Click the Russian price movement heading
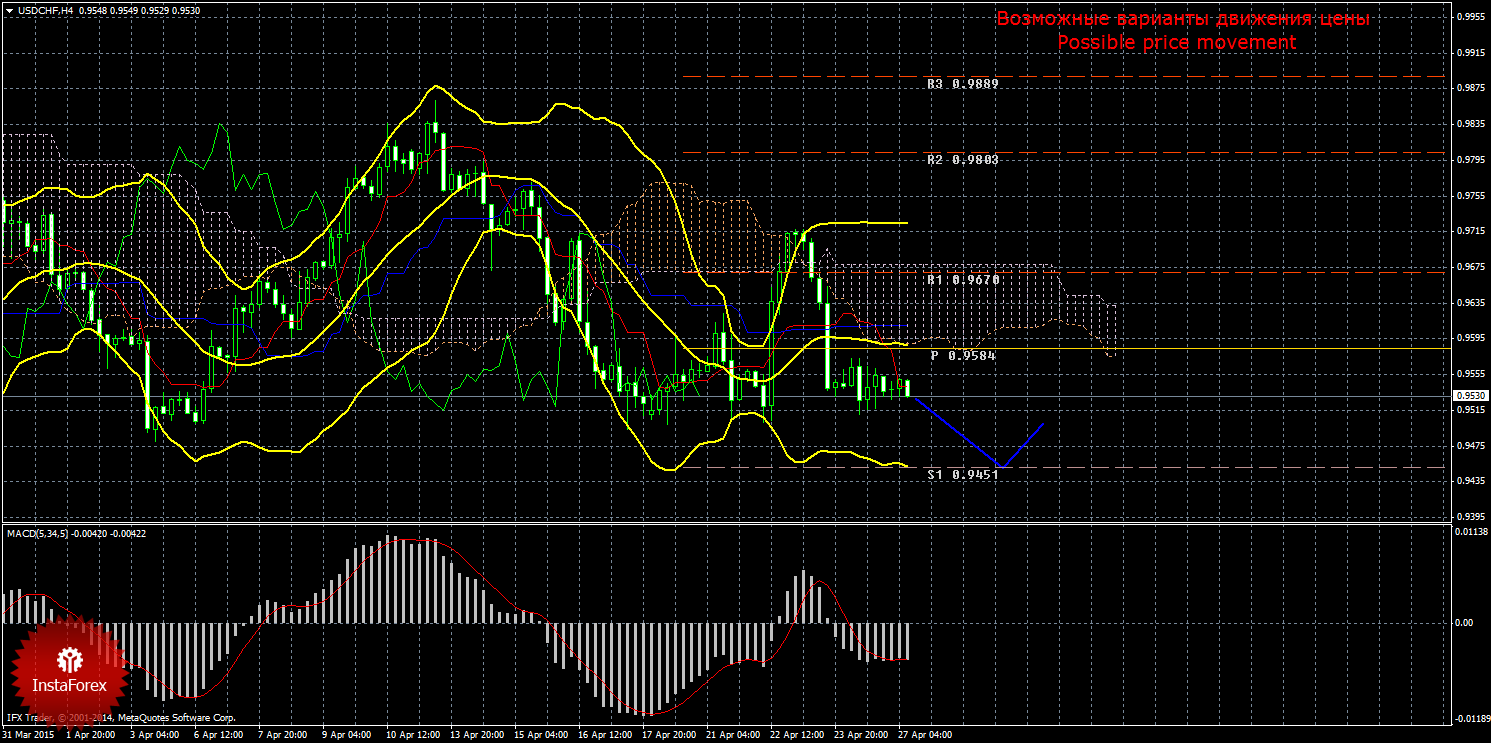The height and width of the screenshot is (743, 1491). coord(1183,20)
